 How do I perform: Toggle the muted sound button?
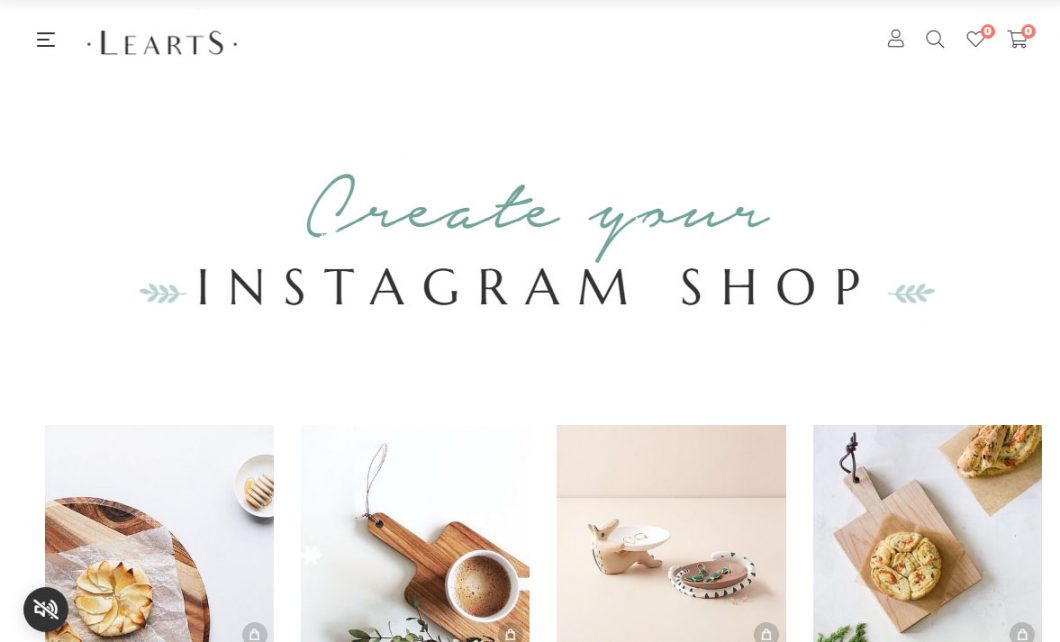[x=46, y=610]
